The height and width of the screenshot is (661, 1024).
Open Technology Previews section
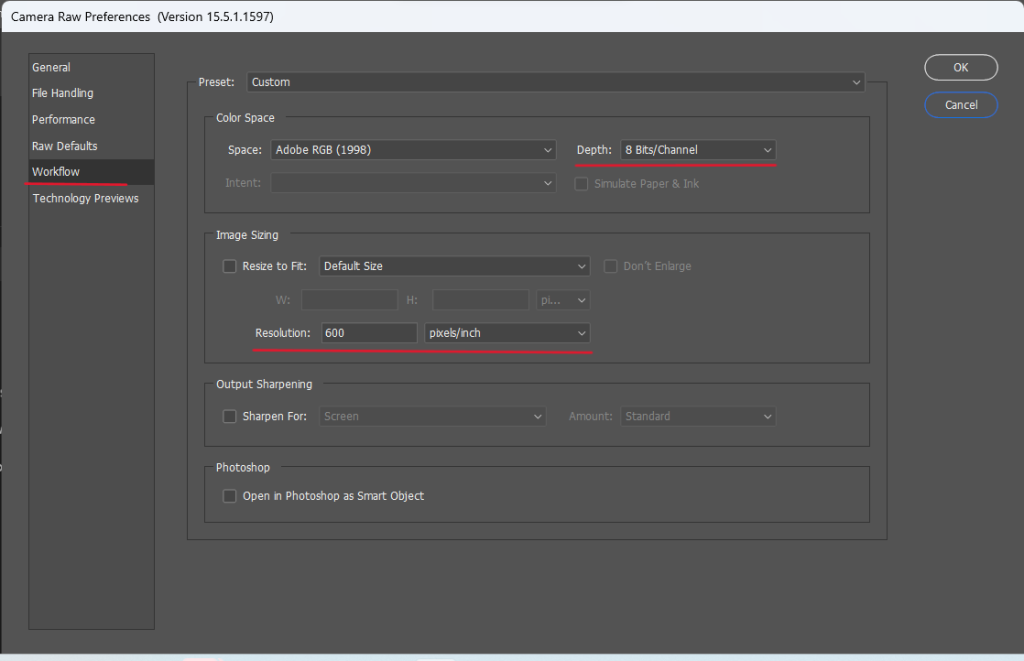click(x=85, y=198)
